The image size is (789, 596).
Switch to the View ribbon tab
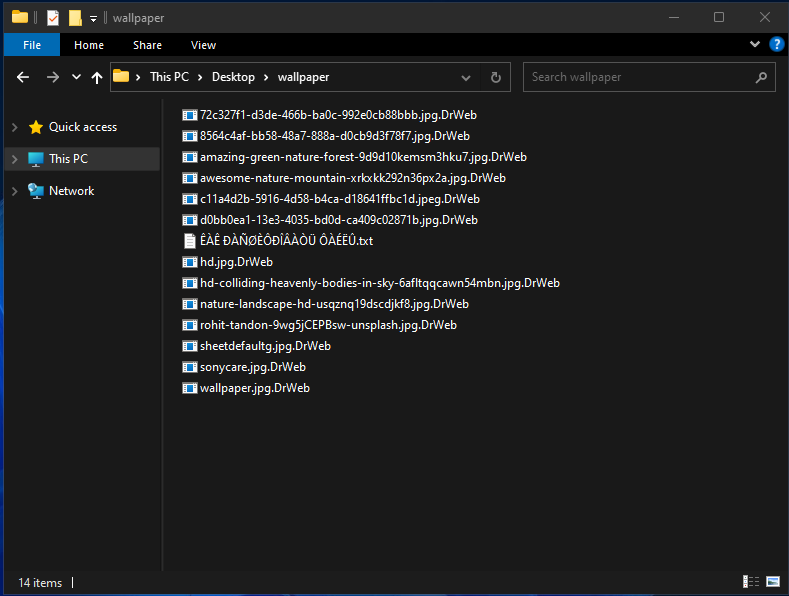tap(203, 45)
